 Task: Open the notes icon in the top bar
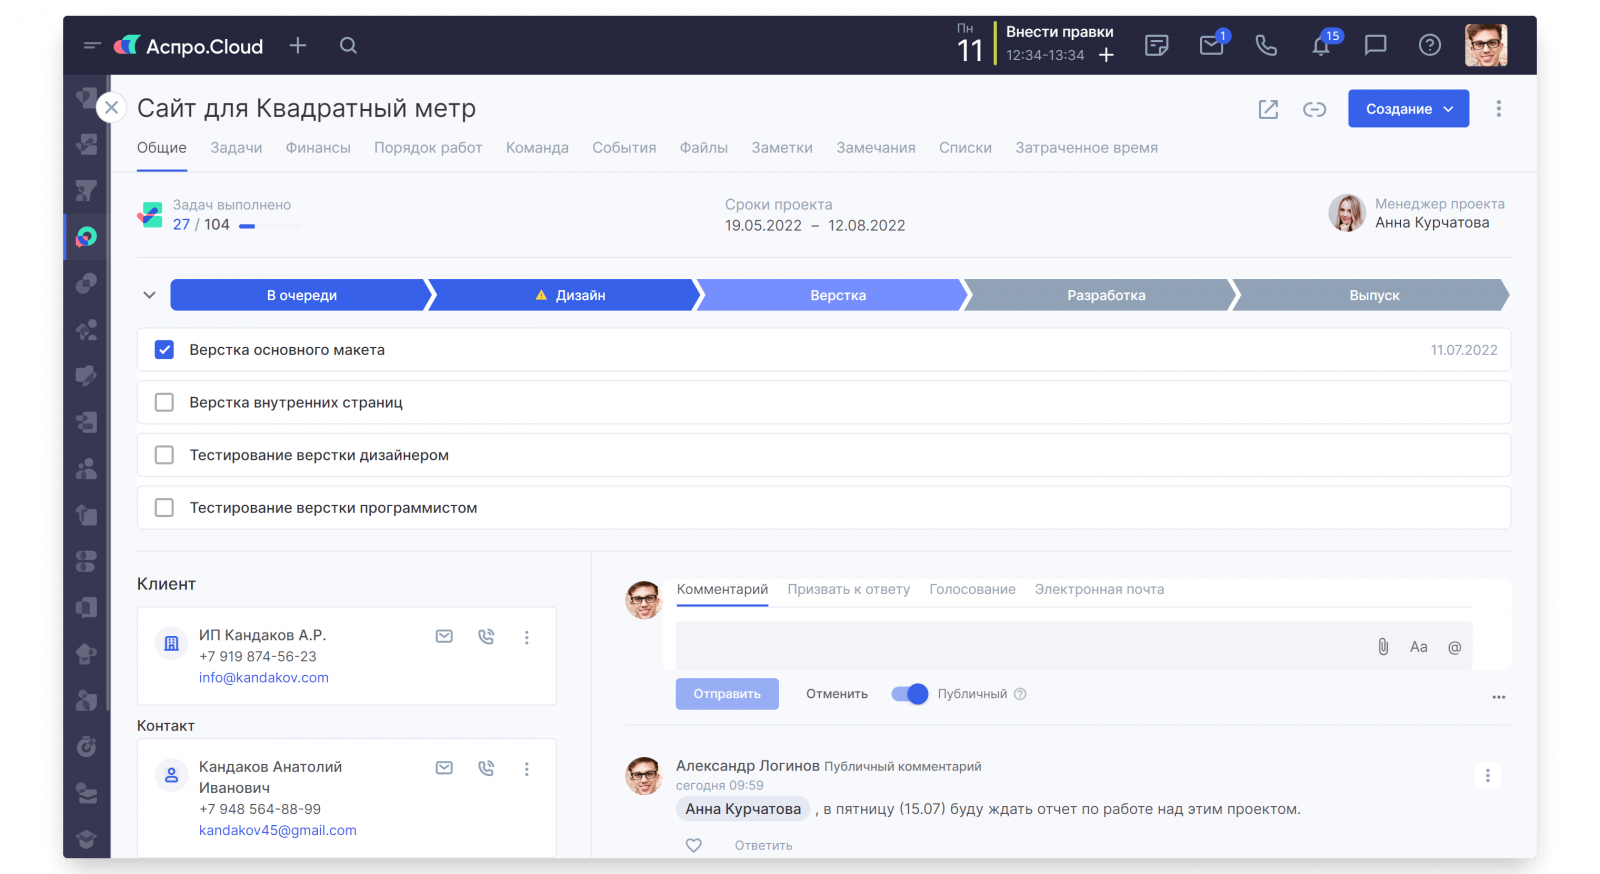(1157, 46)
